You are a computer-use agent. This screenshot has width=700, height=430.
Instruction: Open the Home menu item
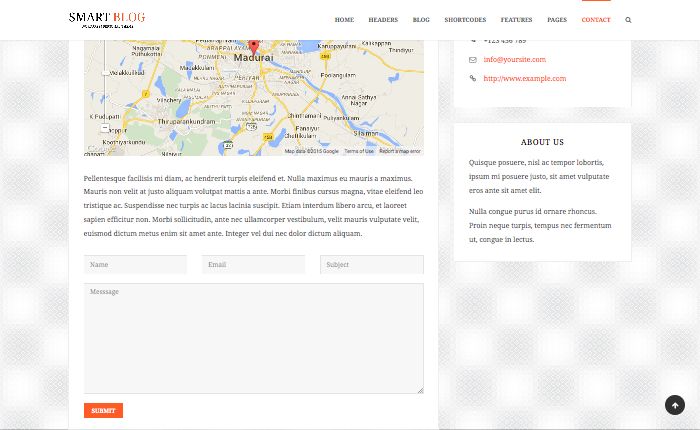tap(344, 20)
